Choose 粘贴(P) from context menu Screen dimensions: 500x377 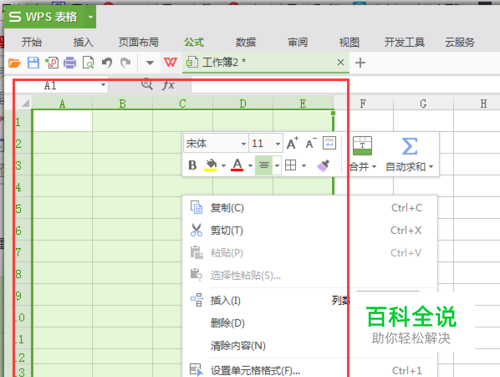coord(310,253)
